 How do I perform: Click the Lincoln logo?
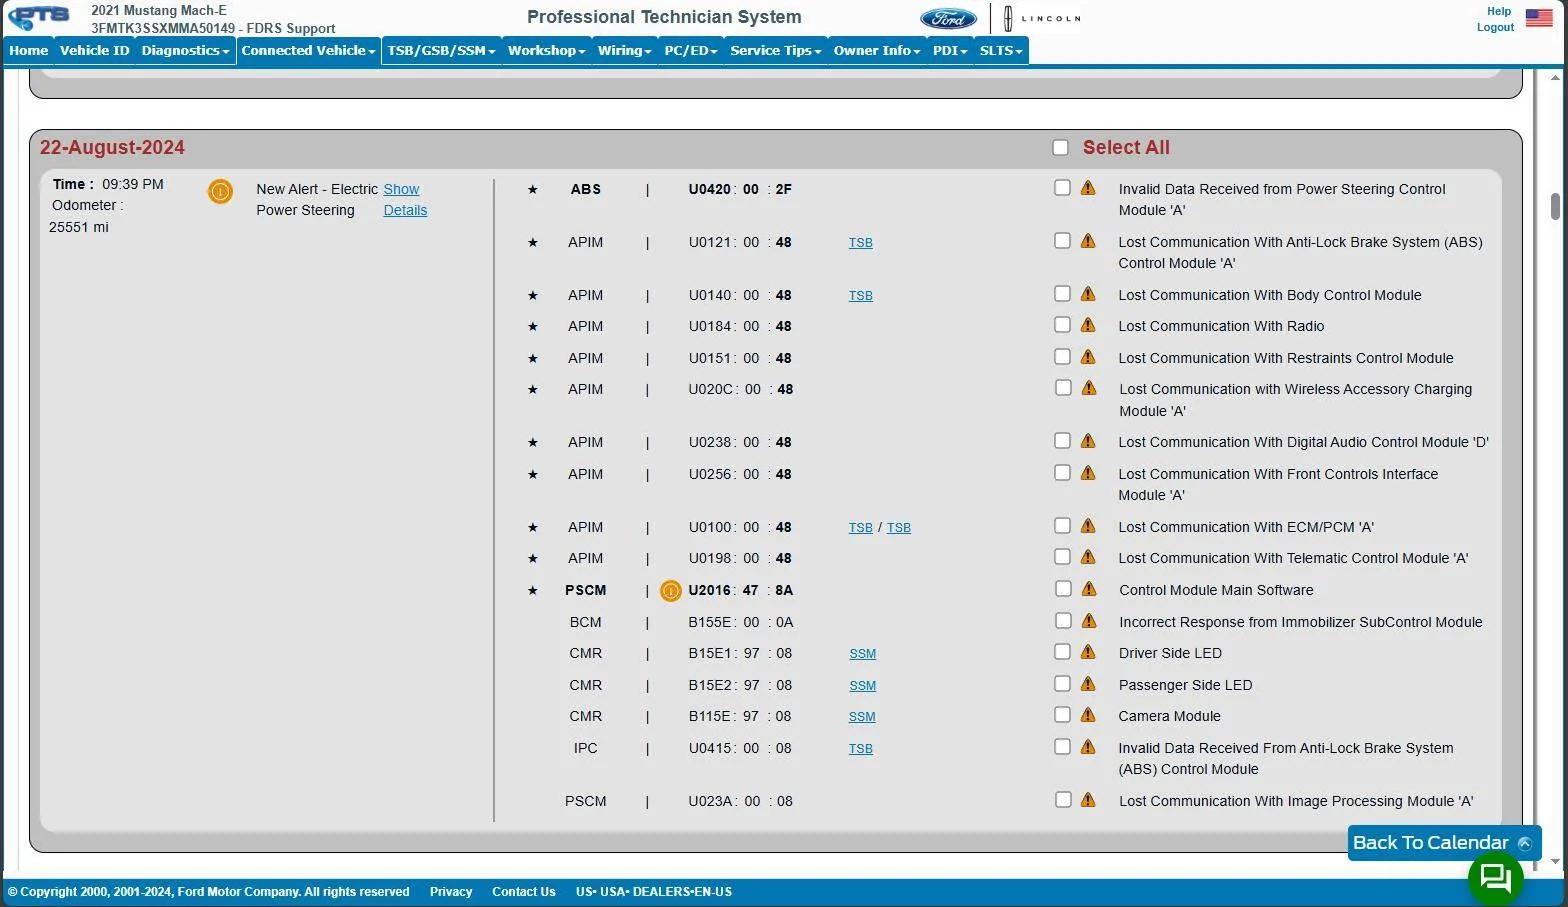1042,18
